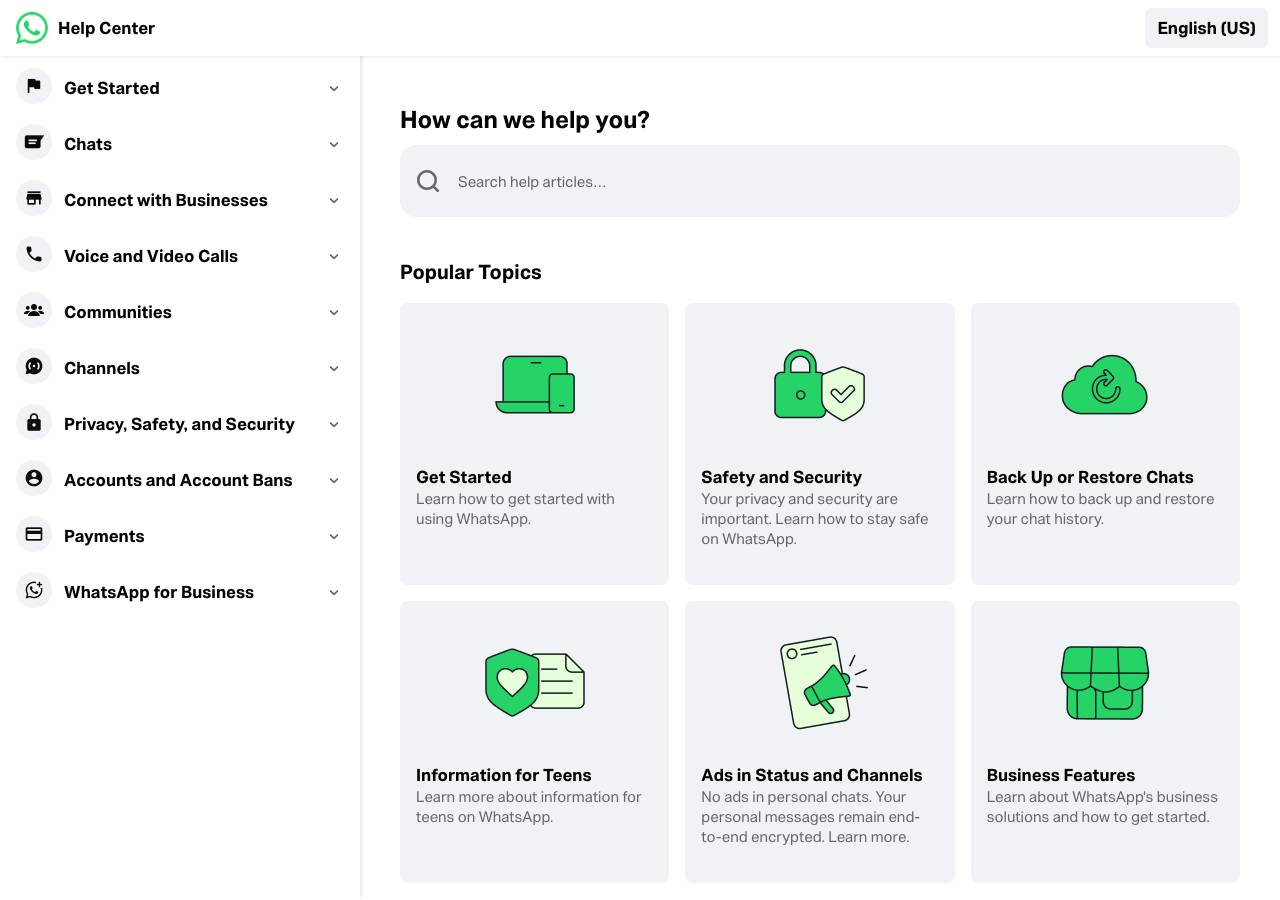Open the Safety and Security topic title
The width and height of the screenshot is (1280, 900).
pyautogui.click(x=781, y=477)
